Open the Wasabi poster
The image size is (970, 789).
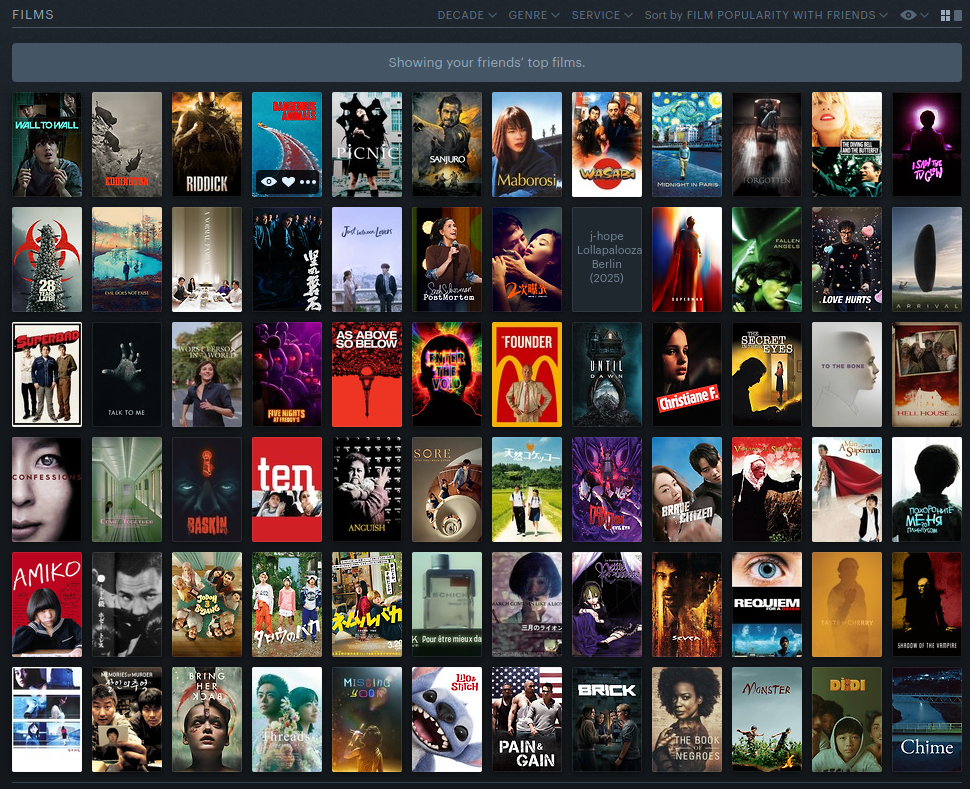click(607, 145)
